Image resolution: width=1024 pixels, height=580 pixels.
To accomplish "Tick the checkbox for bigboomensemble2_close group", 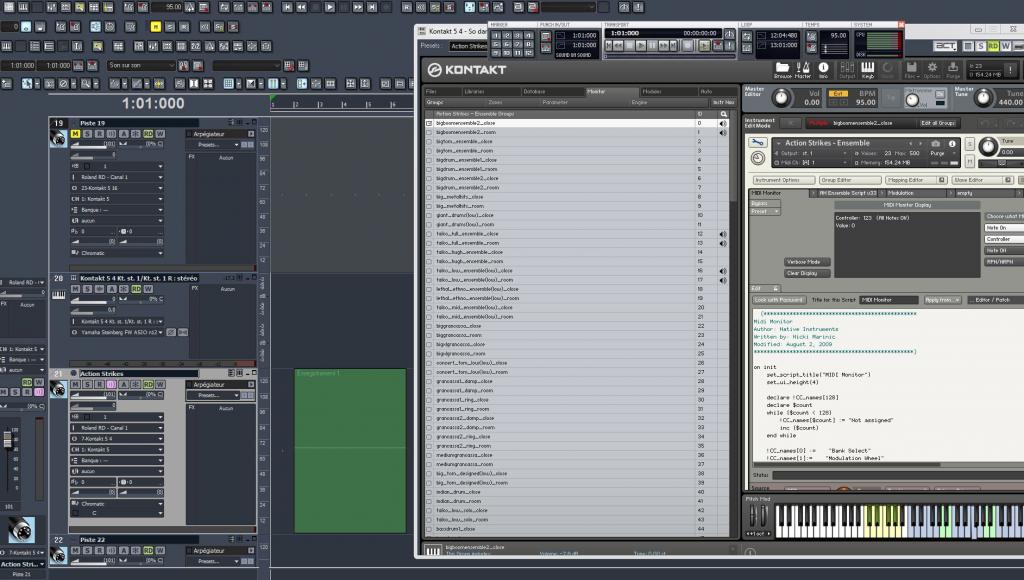I will click(x=429, y=123).
